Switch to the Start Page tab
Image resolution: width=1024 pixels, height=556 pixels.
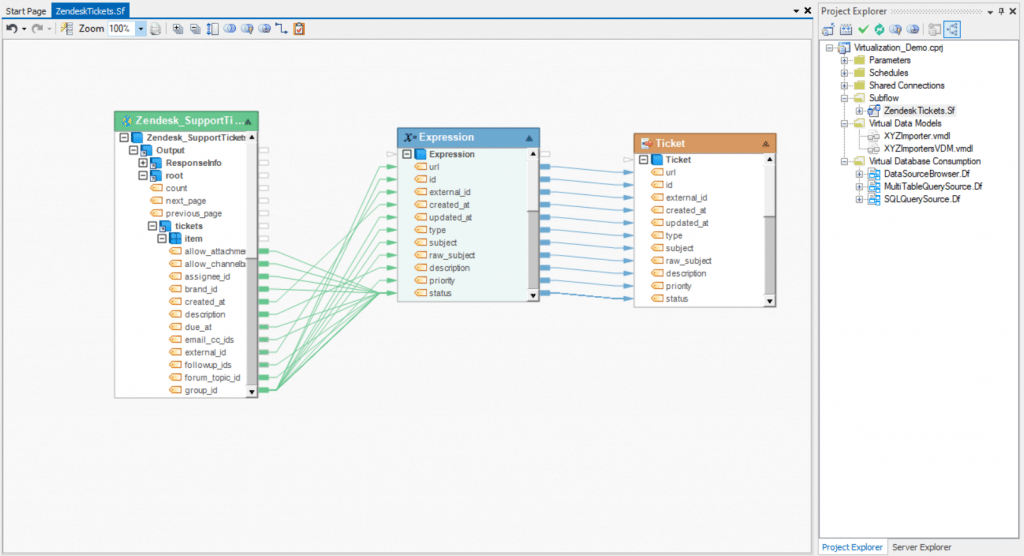coord(26,10)
